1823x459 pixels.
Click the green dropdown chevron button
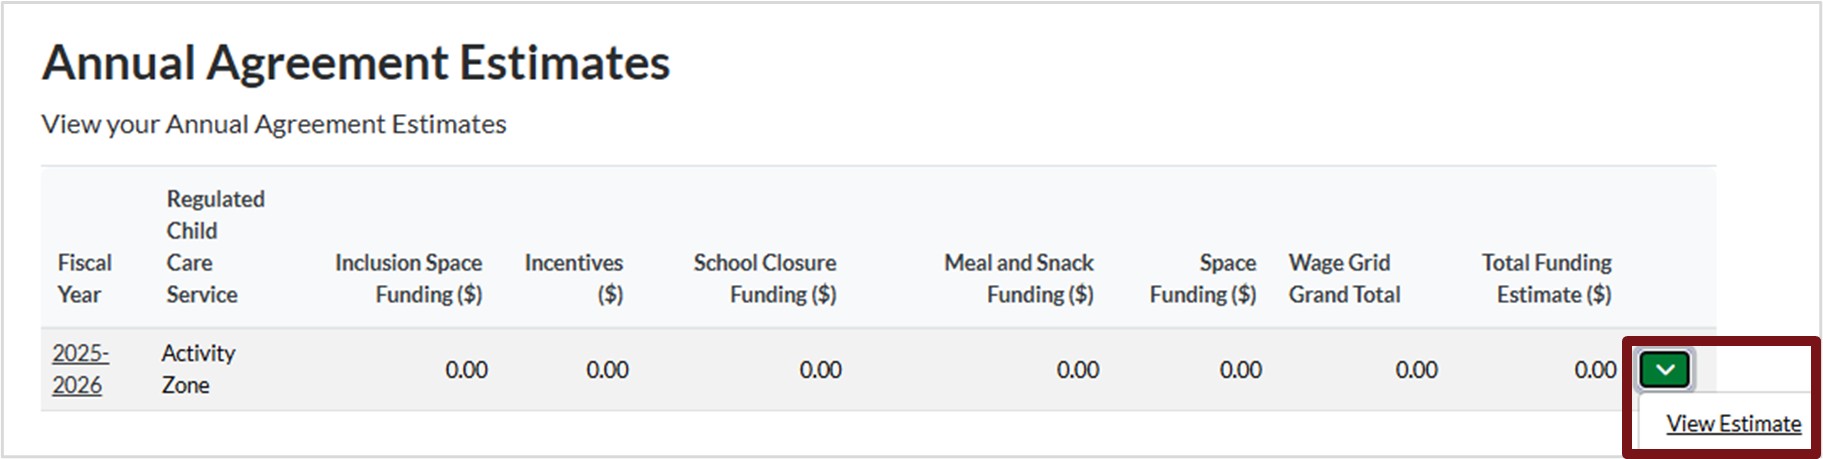pyautogui.click(x=1664, y=370)
